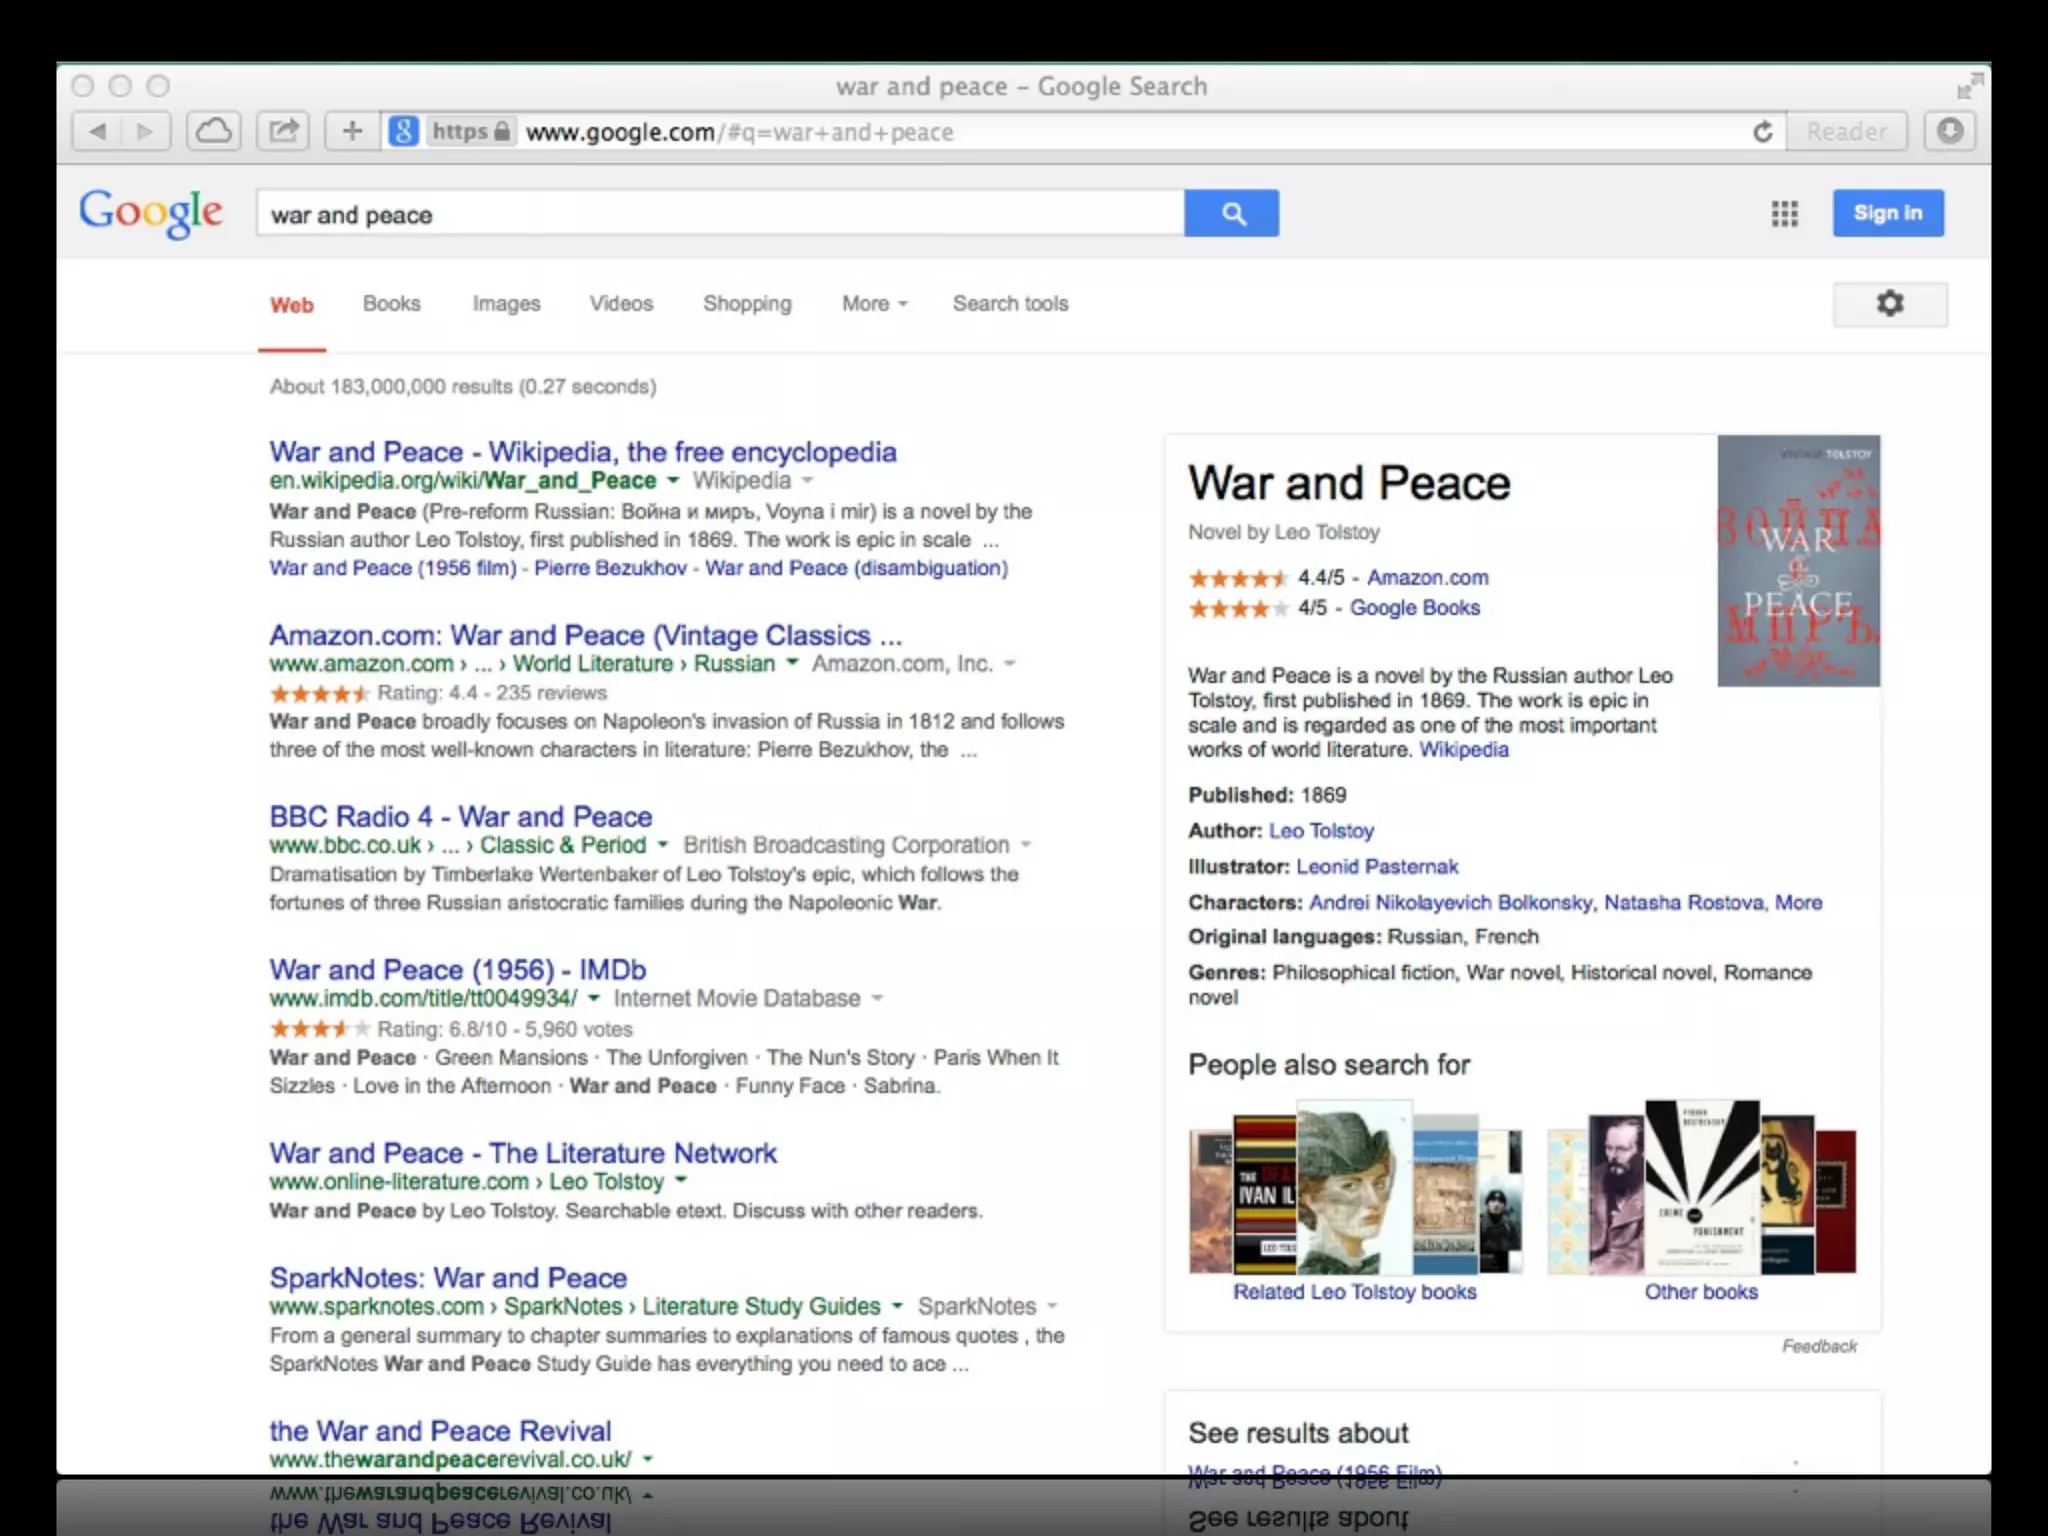Click the Share button in the toolbar
Screen dimensions: 2048x1536
click(x=284, y=131)
